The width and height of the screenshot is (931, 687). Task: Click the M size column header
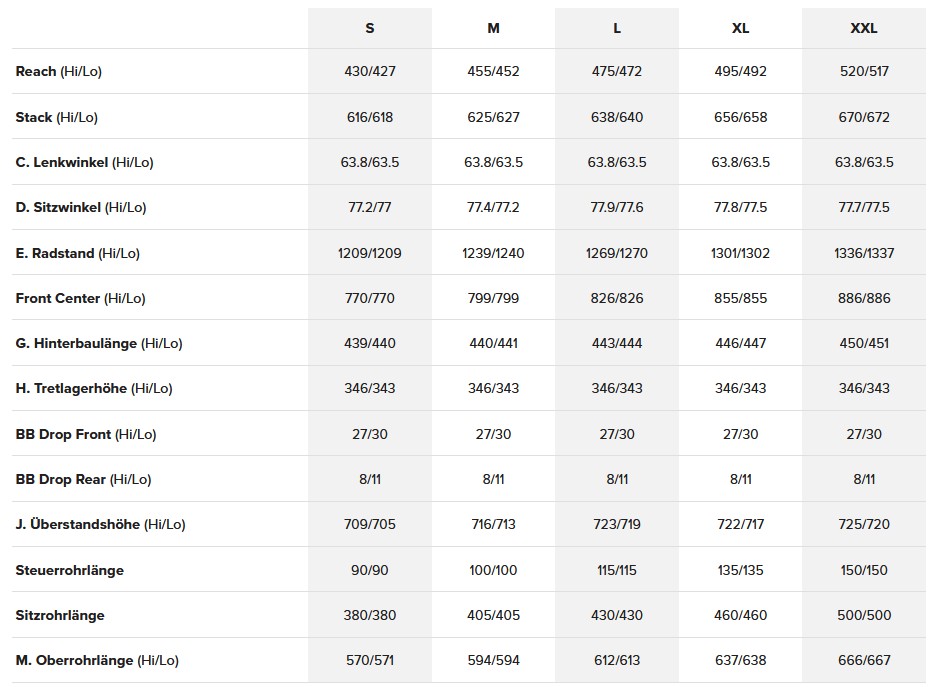click(x=493, y=28)
